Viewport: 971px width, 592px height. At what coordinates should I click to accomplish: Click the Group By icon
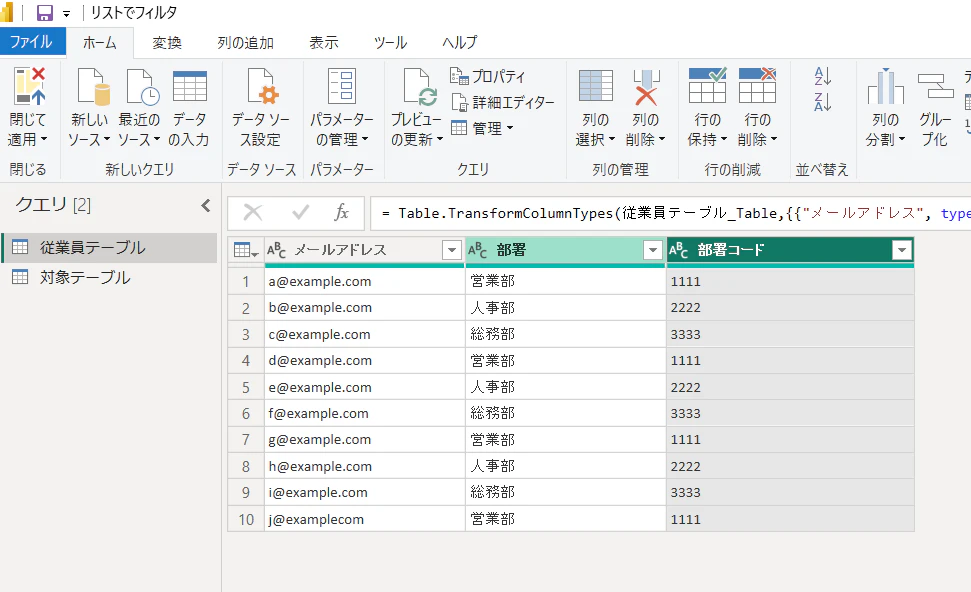click(935, 87)
